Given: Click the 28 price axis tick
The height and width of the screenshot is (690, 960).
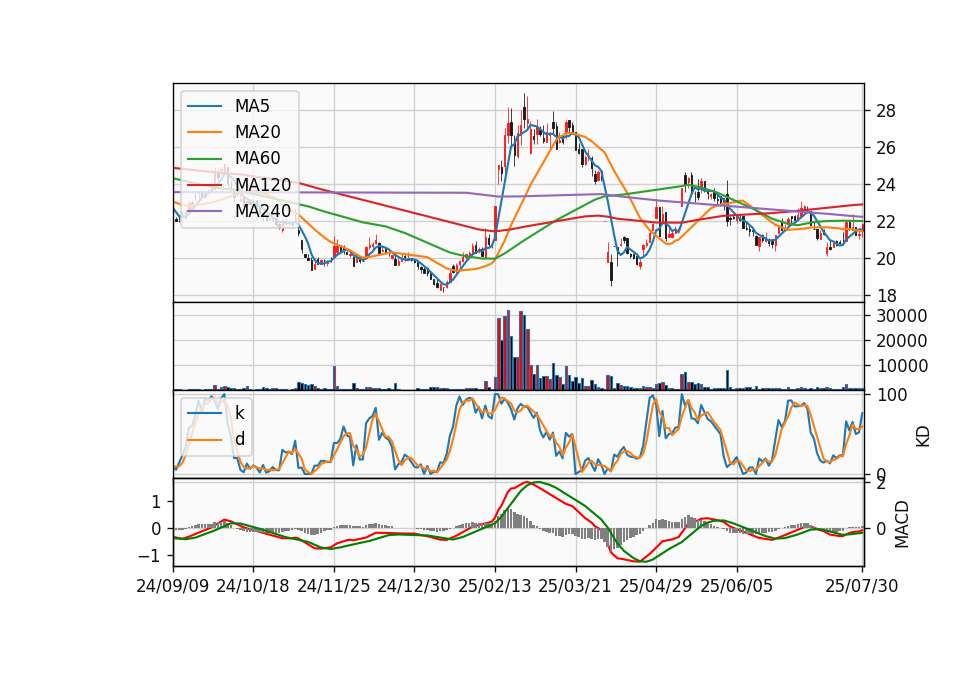Looking at the screenshot, I should pos(886,111).
